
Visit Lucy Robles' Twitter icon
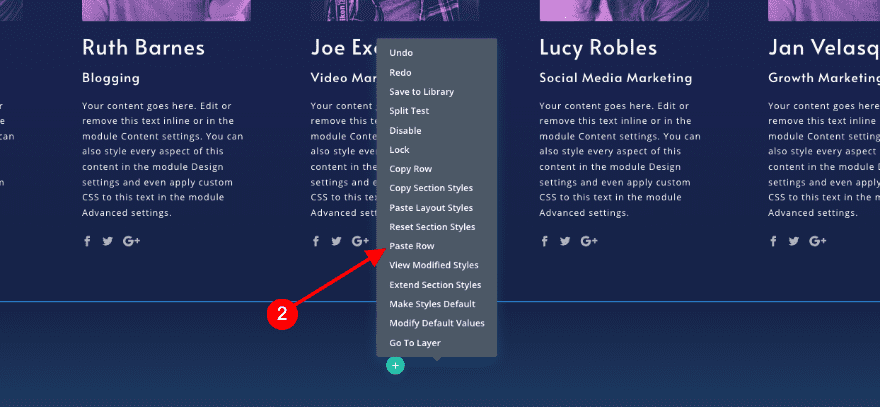click(x=565, y=241)
